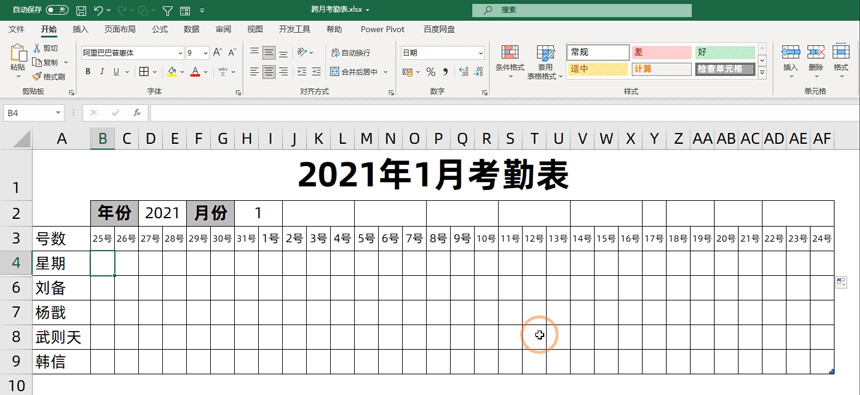The height and width of the screenshot is (395, 860).
Task: Open the font color dropdown arrow
Action: point(205,72)
